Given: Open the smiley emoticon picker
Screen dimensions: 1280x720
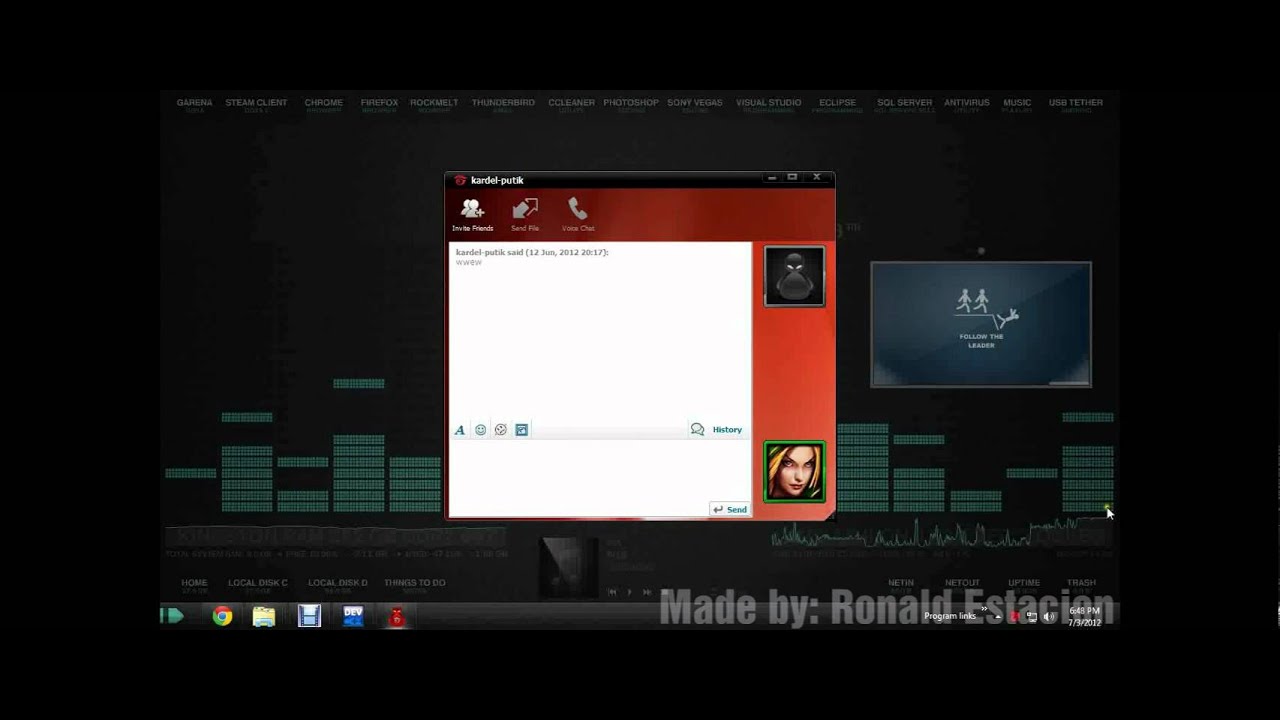Looking at the screenshot, I should tap(480, 430).
